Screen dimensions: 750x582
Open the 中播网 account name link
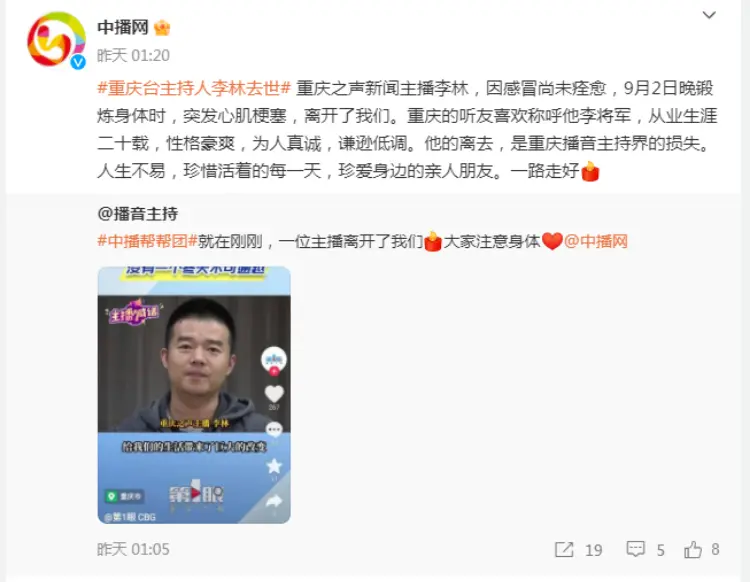tap(123, 27)
